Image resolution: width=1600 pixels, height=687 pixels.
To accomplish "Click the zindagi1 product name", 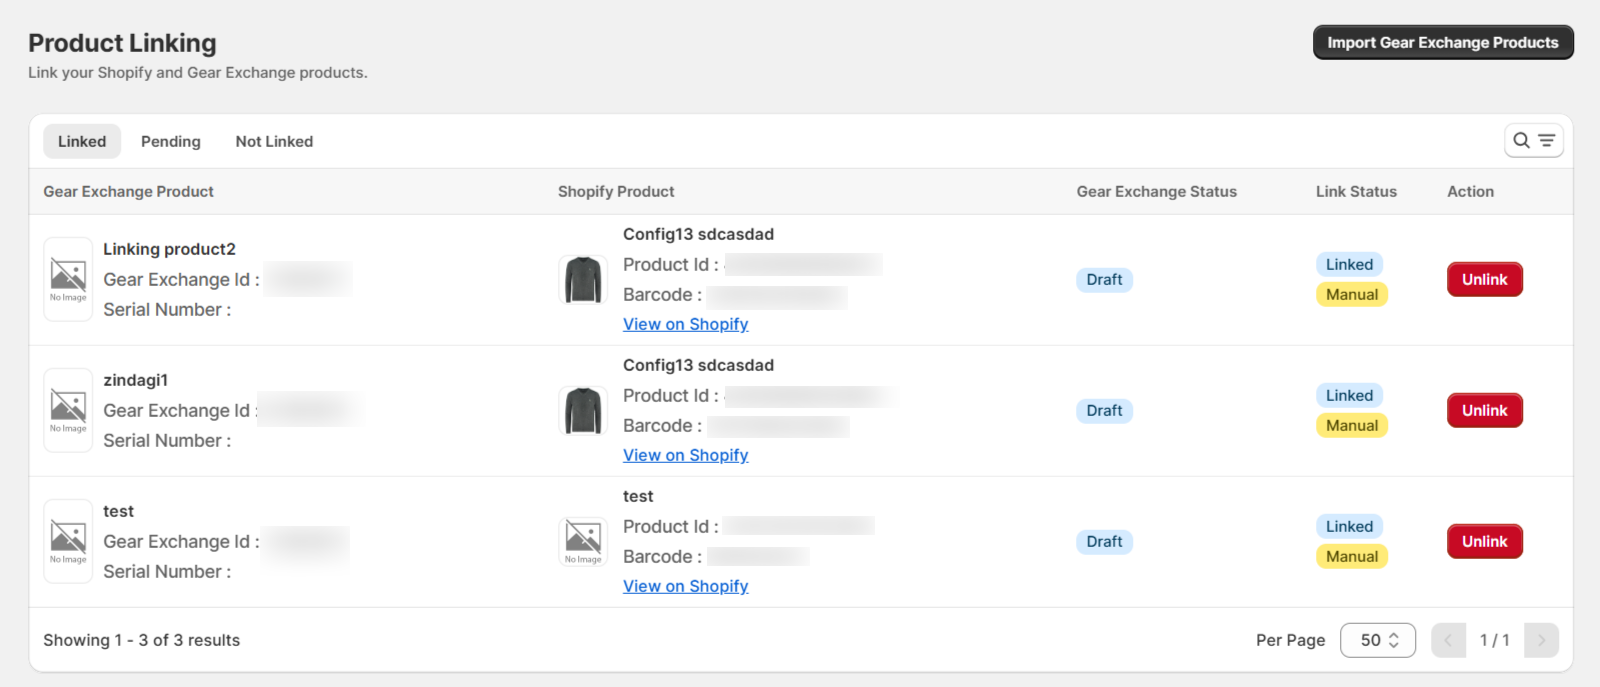I will pos(135,380).
